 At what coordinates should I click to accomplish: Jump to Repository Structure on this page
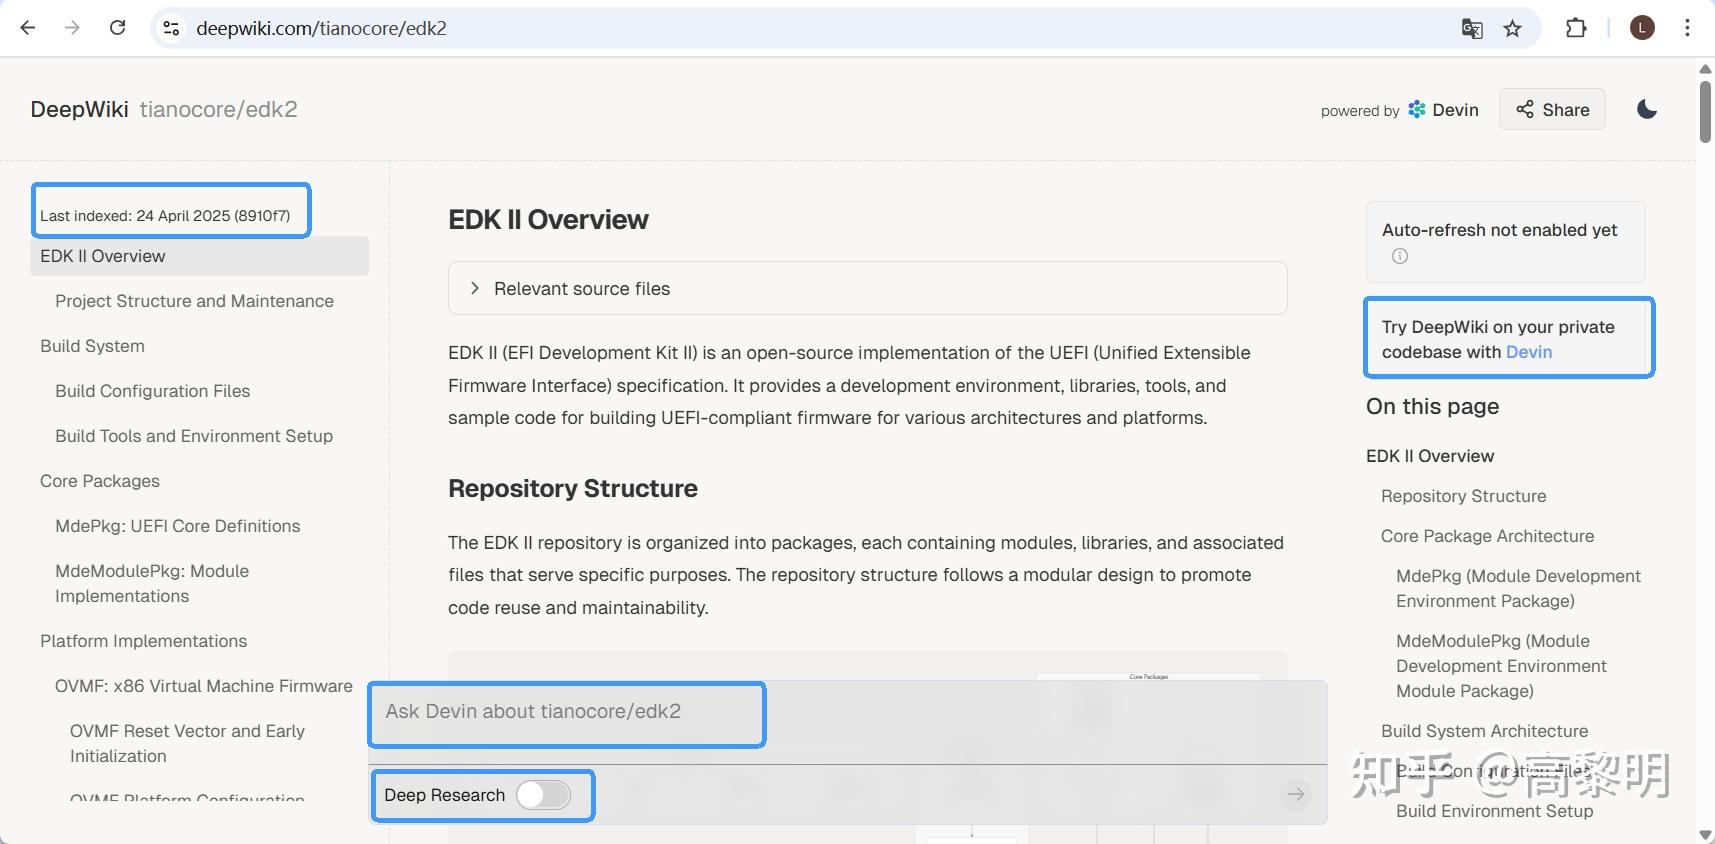pos(1463,496)
